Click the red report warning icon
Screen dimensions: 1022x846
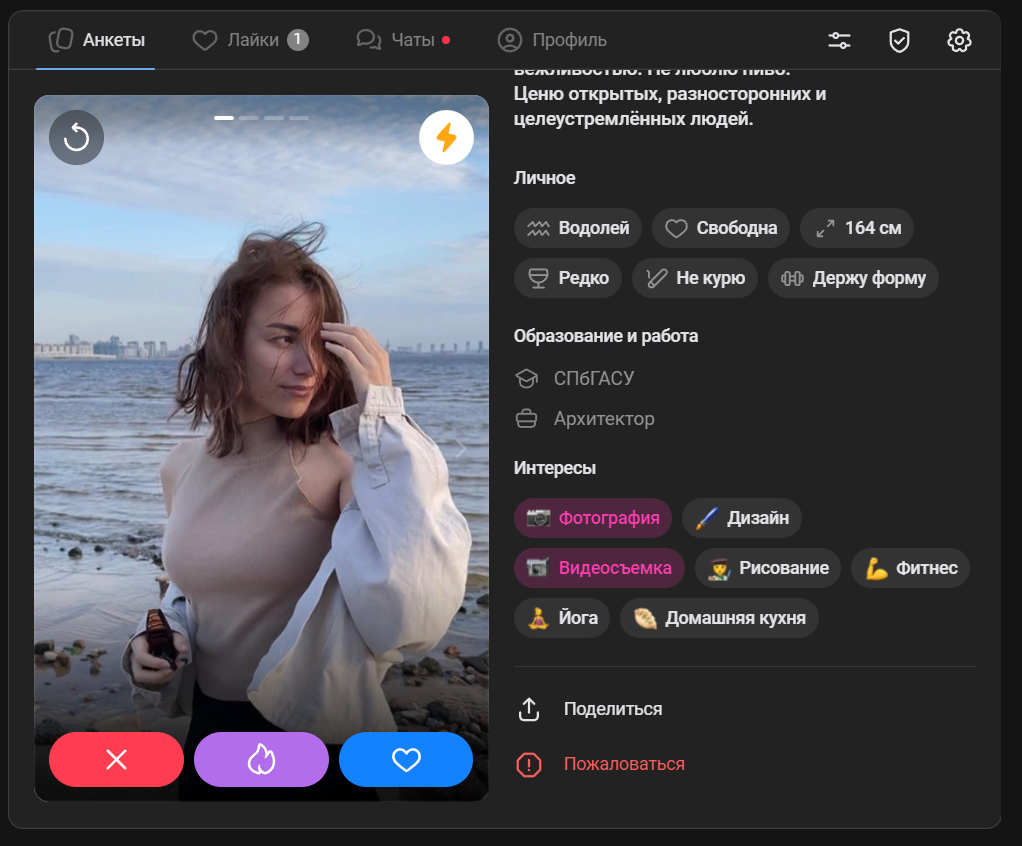tap(529, 765)
